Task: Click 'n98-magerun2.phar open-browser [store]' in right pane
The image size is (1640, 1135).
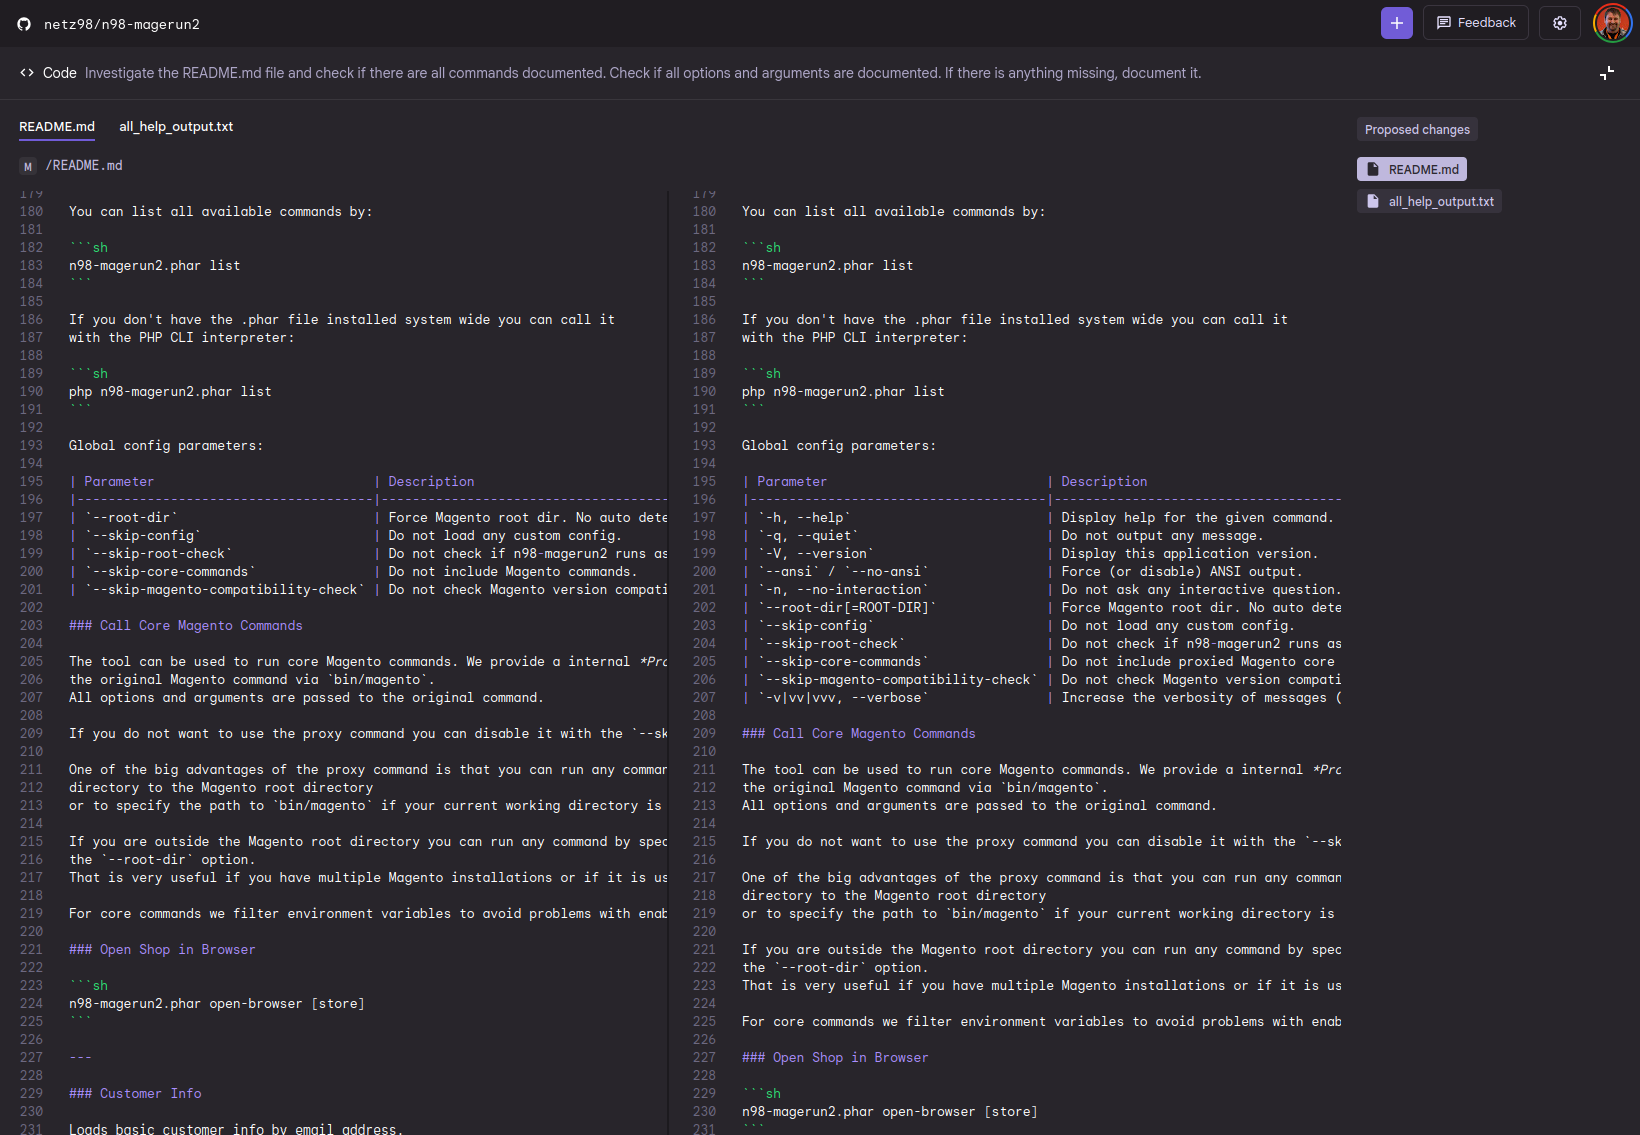Action: click(x=890, y=1112)
